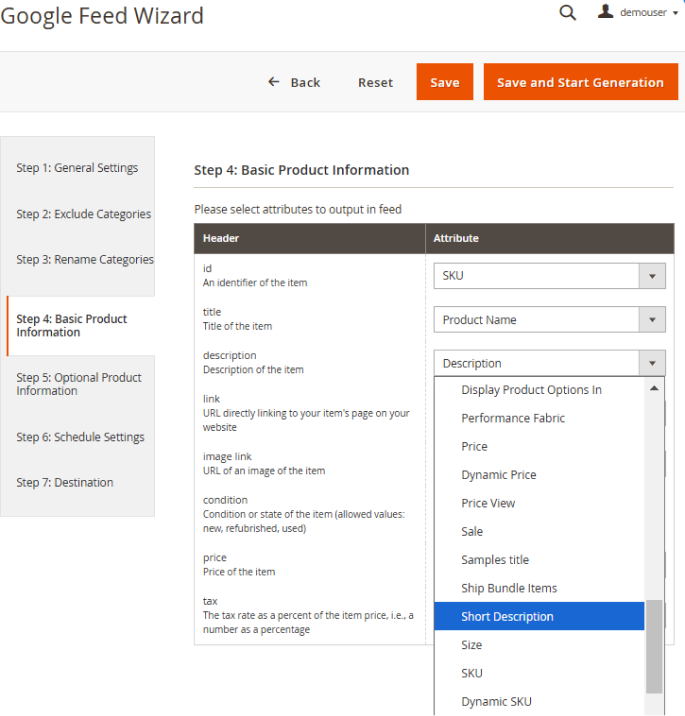This screenshot has height=716, width=685.
Task: Click the 'Description of the item' text
Action: (253, 369)
